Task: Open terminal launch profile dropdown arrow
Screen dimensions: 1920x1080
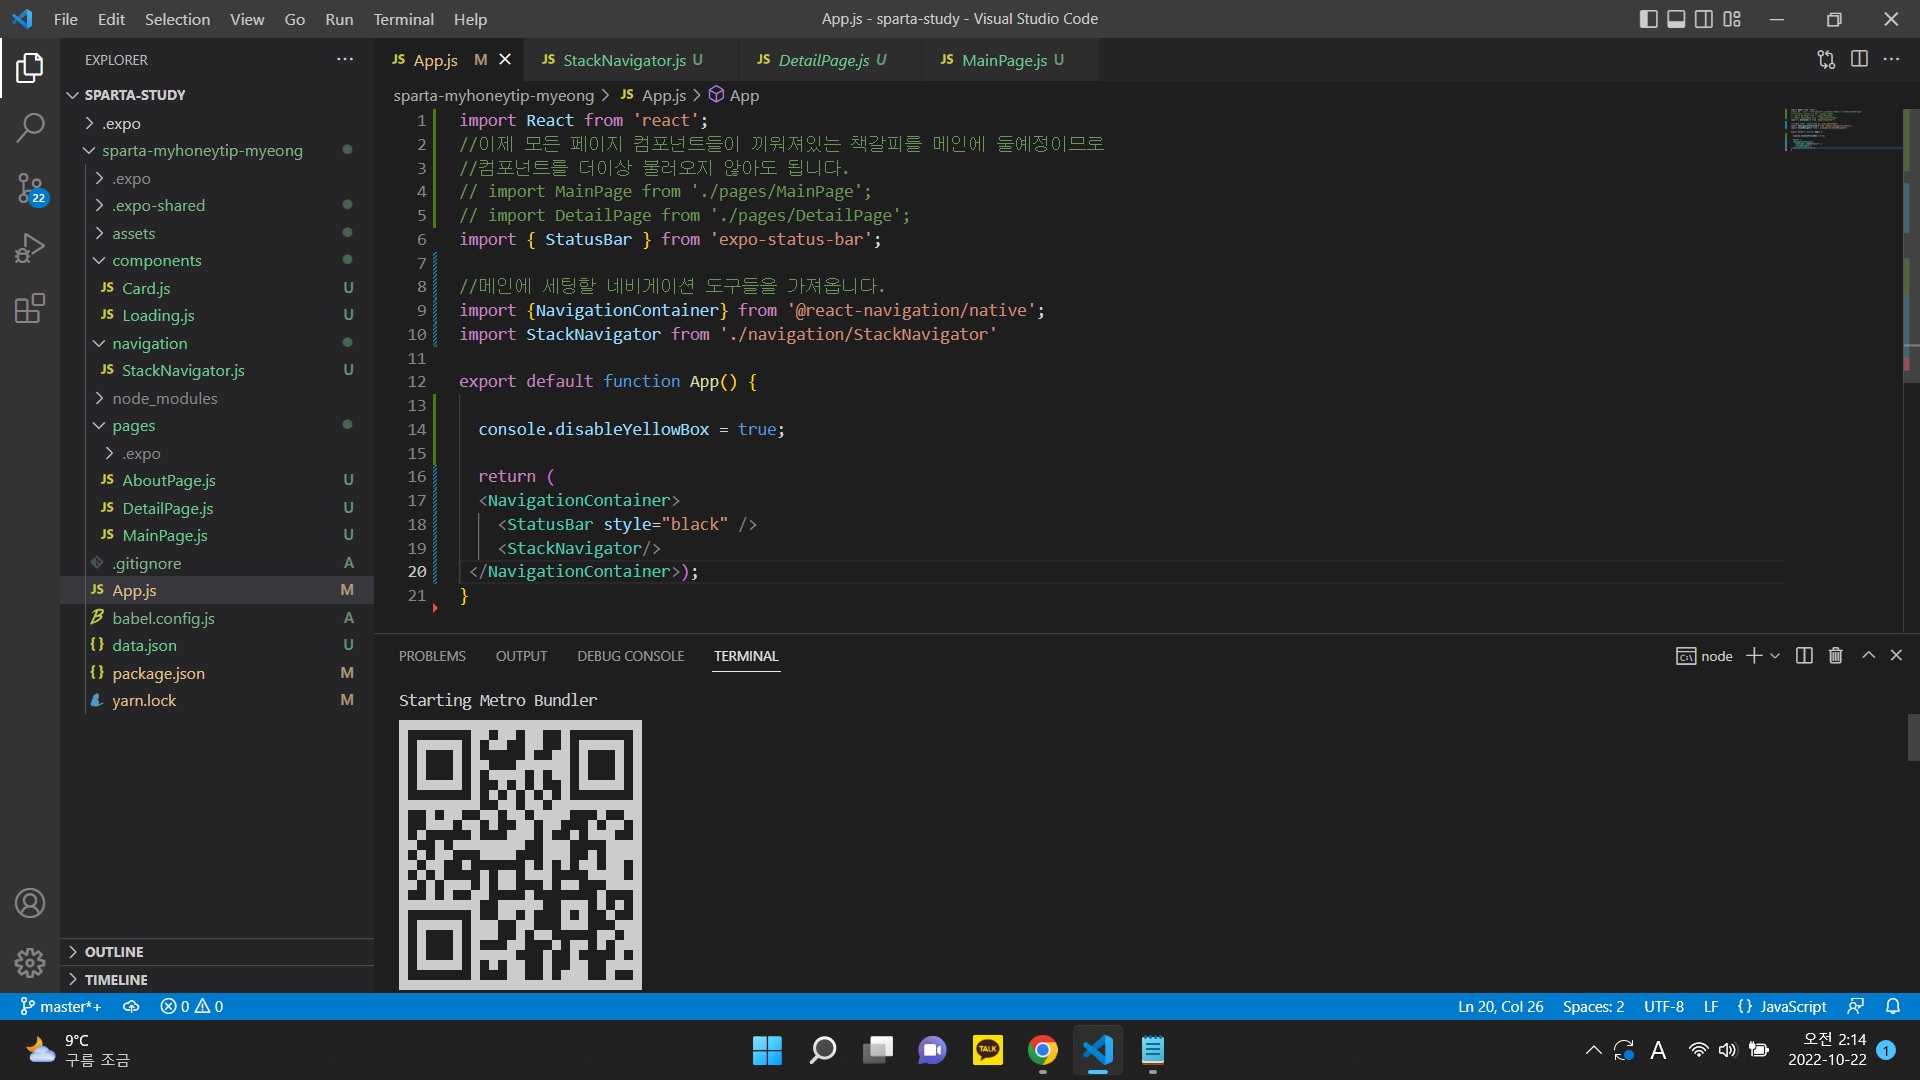Action: point(1775,656)
